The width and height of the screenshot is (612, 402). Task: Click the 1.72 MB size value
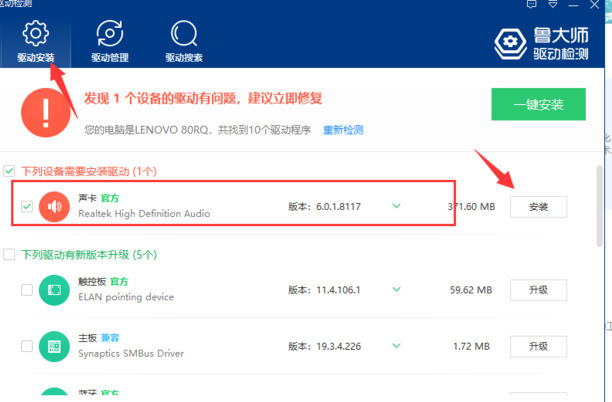[471, 346]
